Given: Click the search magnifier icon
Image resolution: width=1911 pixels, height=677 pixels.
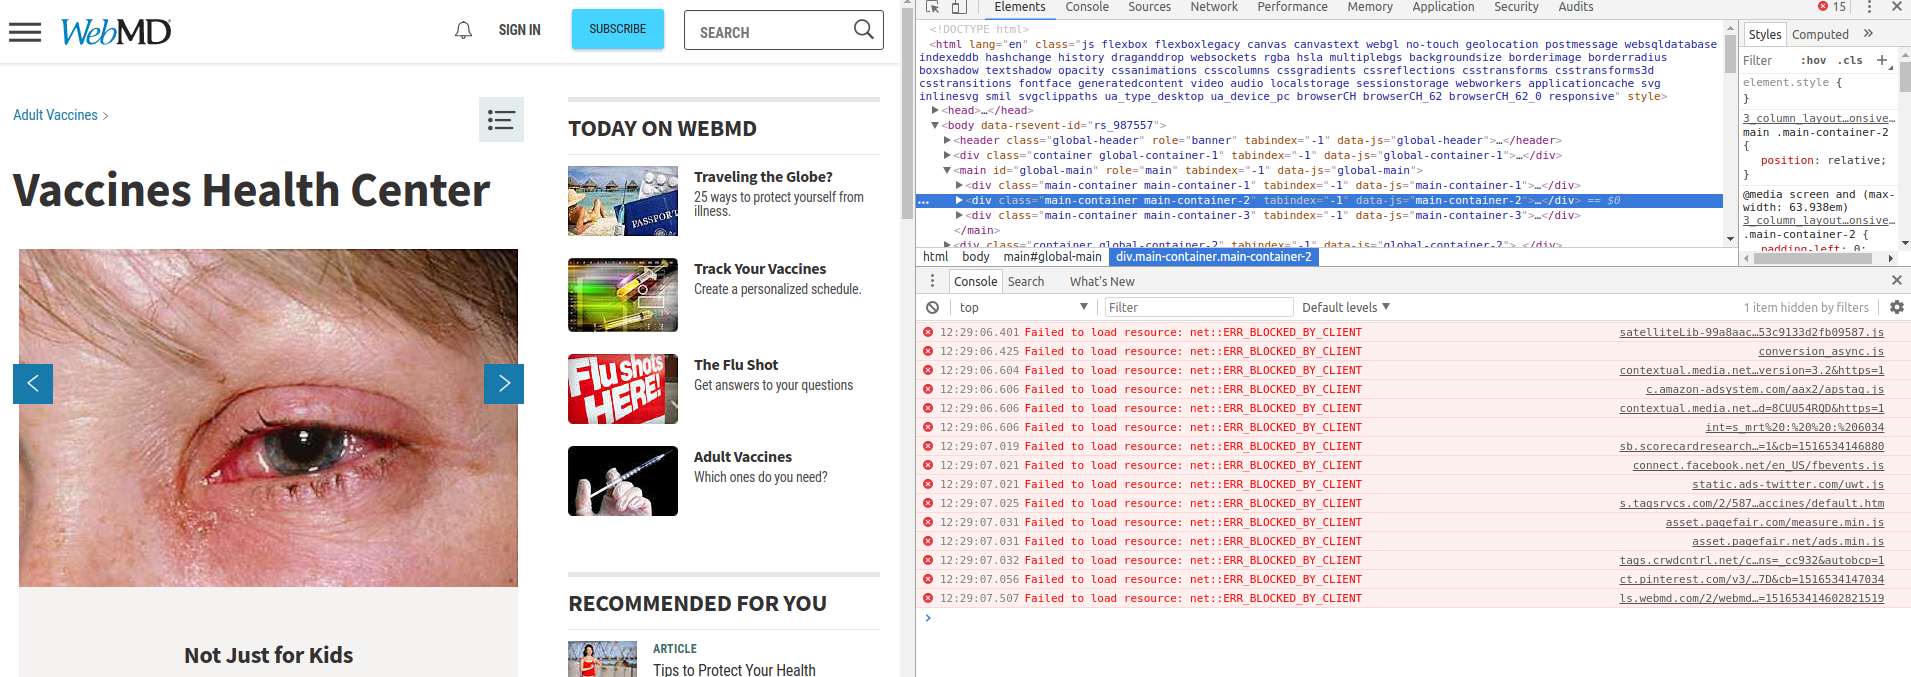Looking at the screenshot, I should [x=863, y=29].
